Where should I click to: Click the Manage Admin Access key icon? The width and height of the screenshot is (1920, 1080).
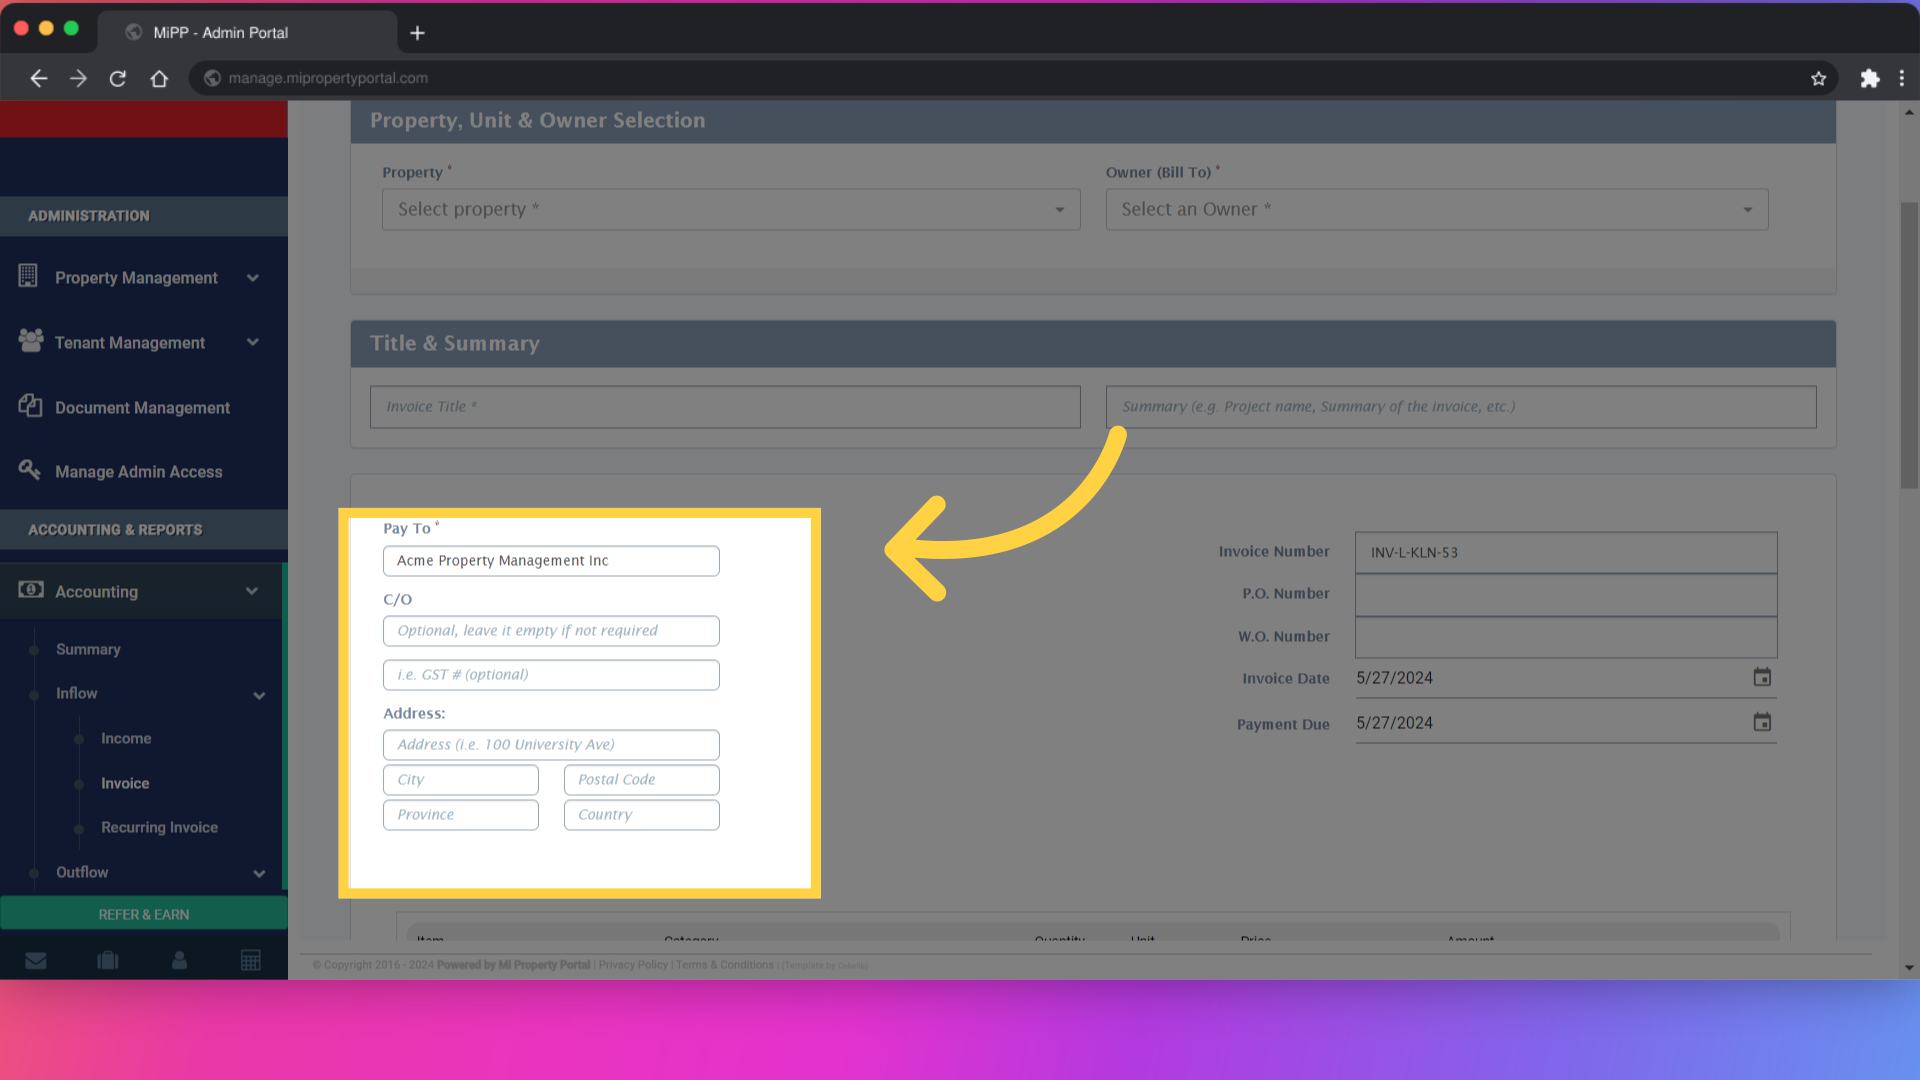[x=29, y=470]
